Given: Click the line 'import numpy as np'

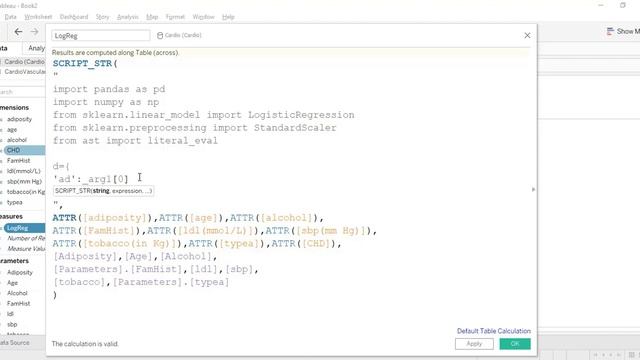Looking at the screenshot, I should pyautogui.click(x=106, y=102).
